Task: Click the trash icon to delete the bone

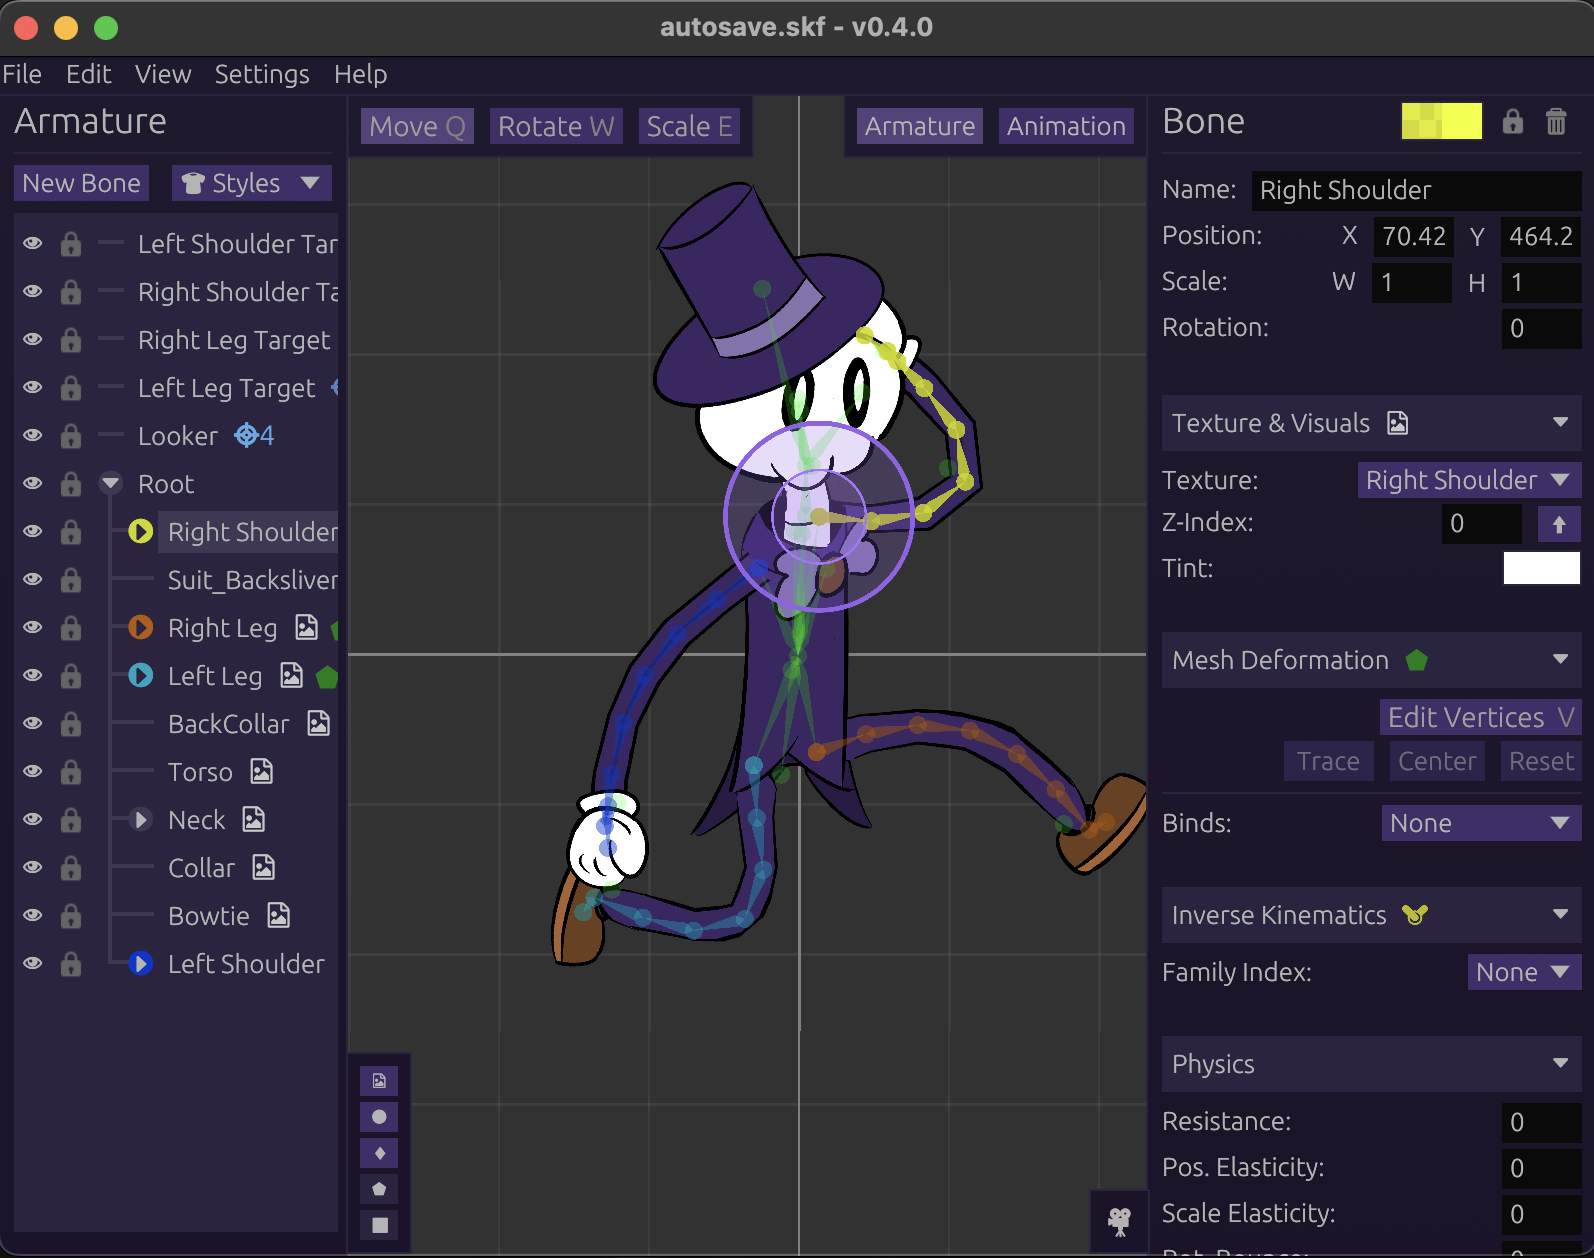Action: point(1556,122)
